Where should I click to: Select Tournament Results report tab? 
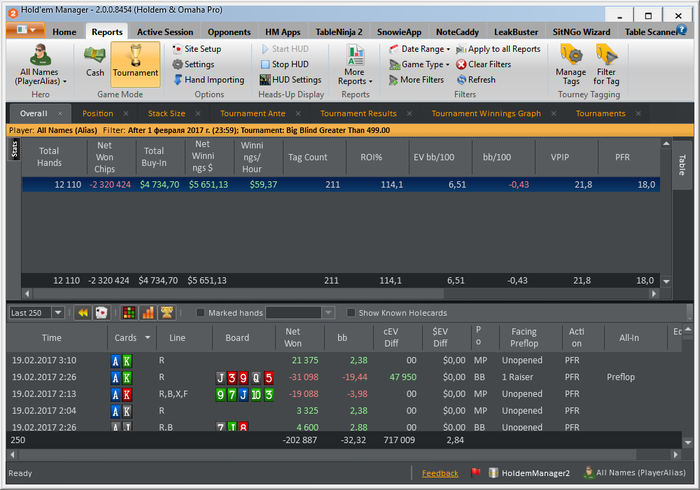(358, 113)
